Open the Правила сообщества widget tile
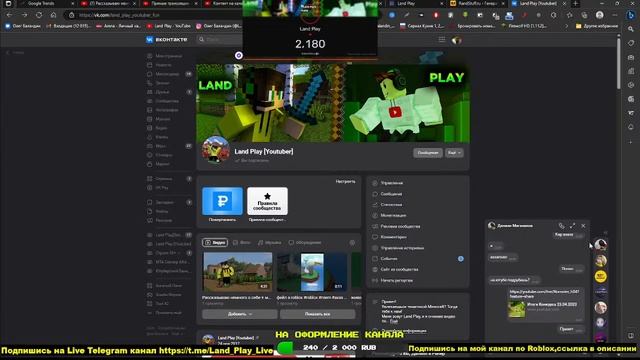 (x=267, y=201)
